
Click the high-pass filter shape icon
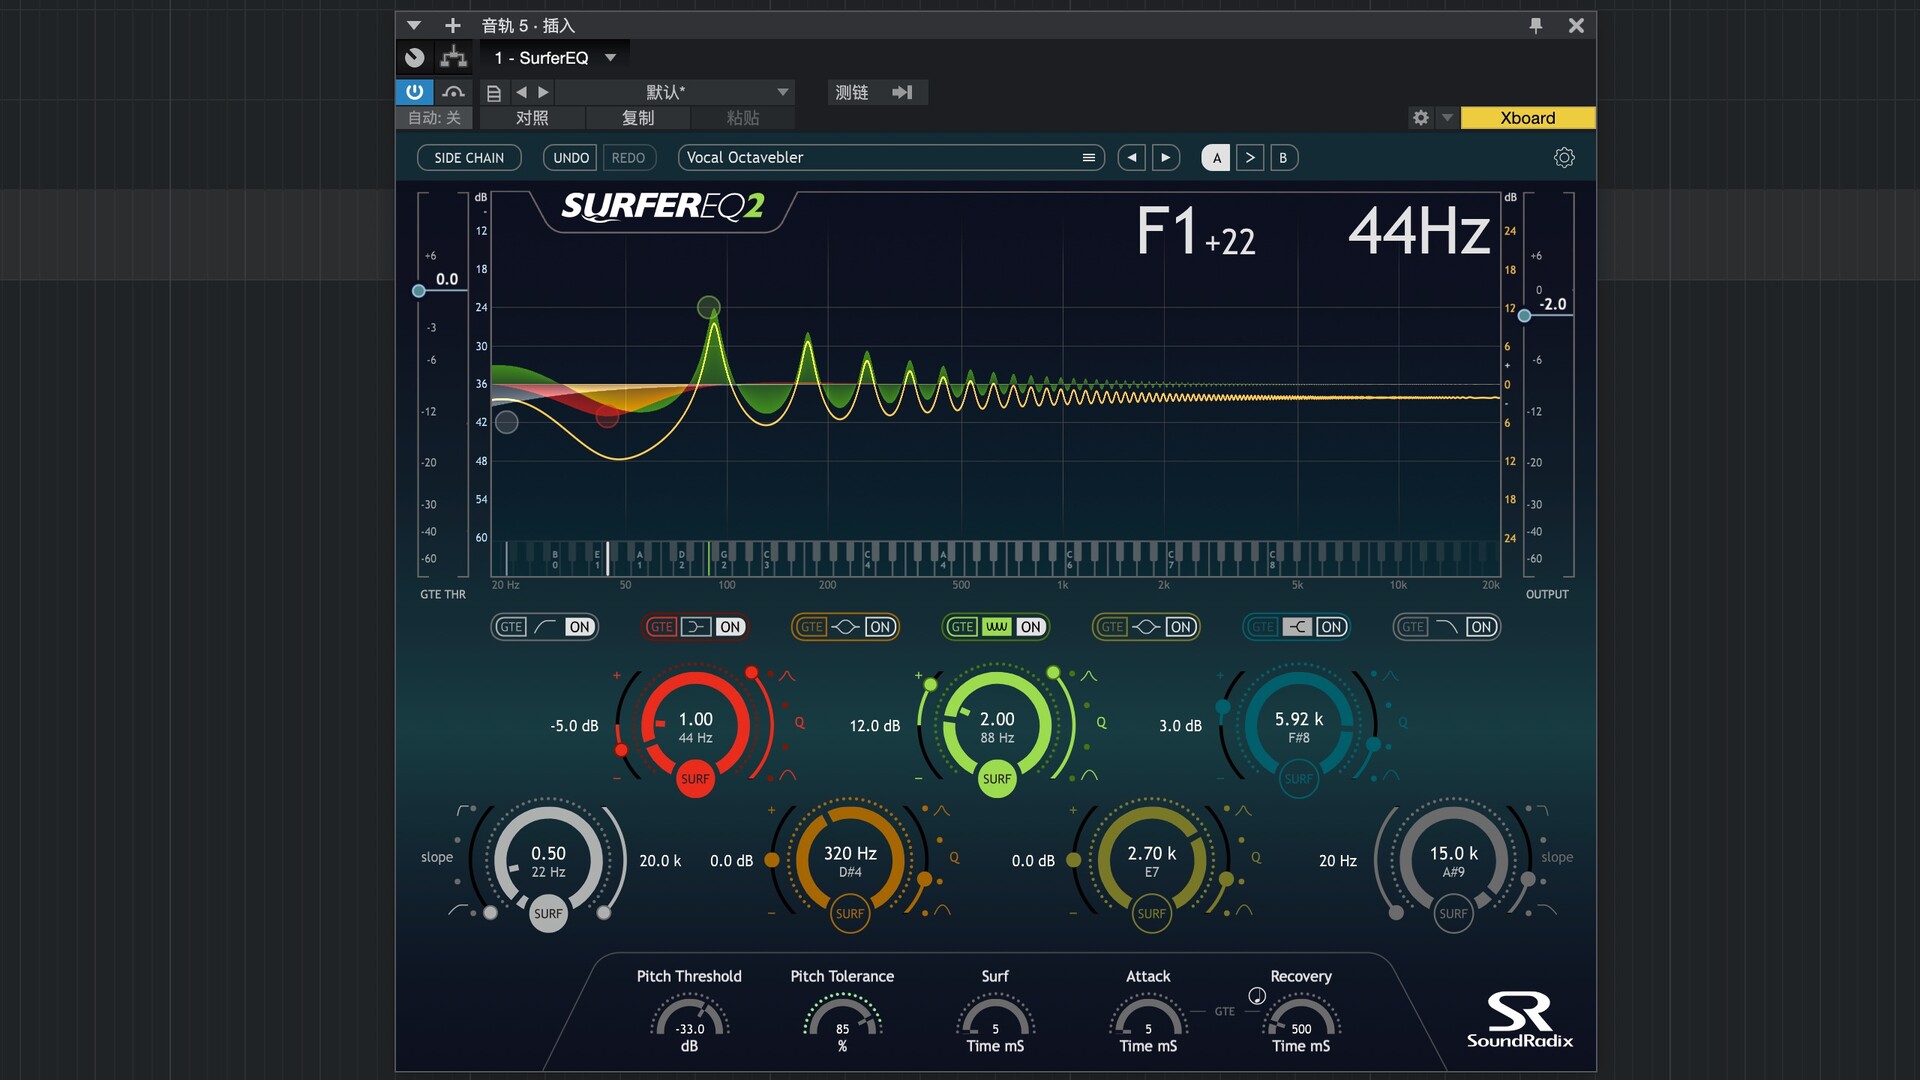click(545, 627)
